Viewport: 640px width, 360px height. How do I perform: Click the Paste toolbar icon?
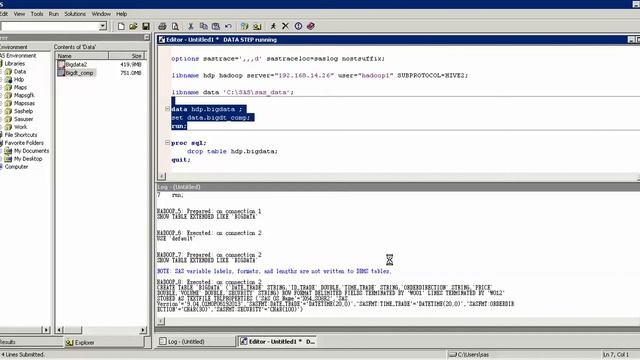point(216,26)
